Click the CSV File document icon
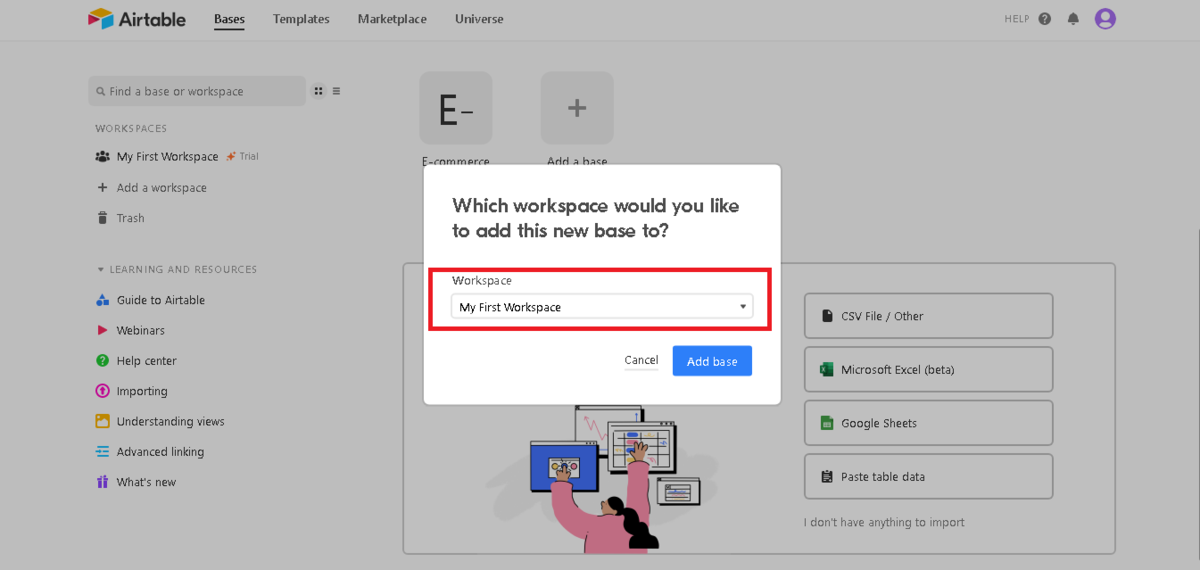This screenshot has width=1200, height=570. pyautogui.click(x=827, y=316)
